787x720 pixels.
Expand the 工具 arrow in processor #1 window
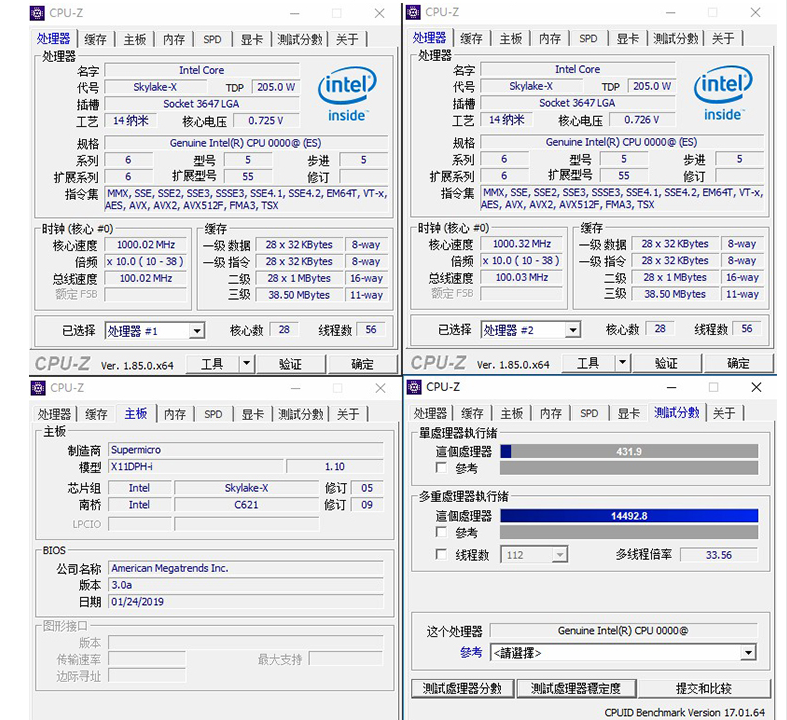pyautogui.click(x=246, y=363)
